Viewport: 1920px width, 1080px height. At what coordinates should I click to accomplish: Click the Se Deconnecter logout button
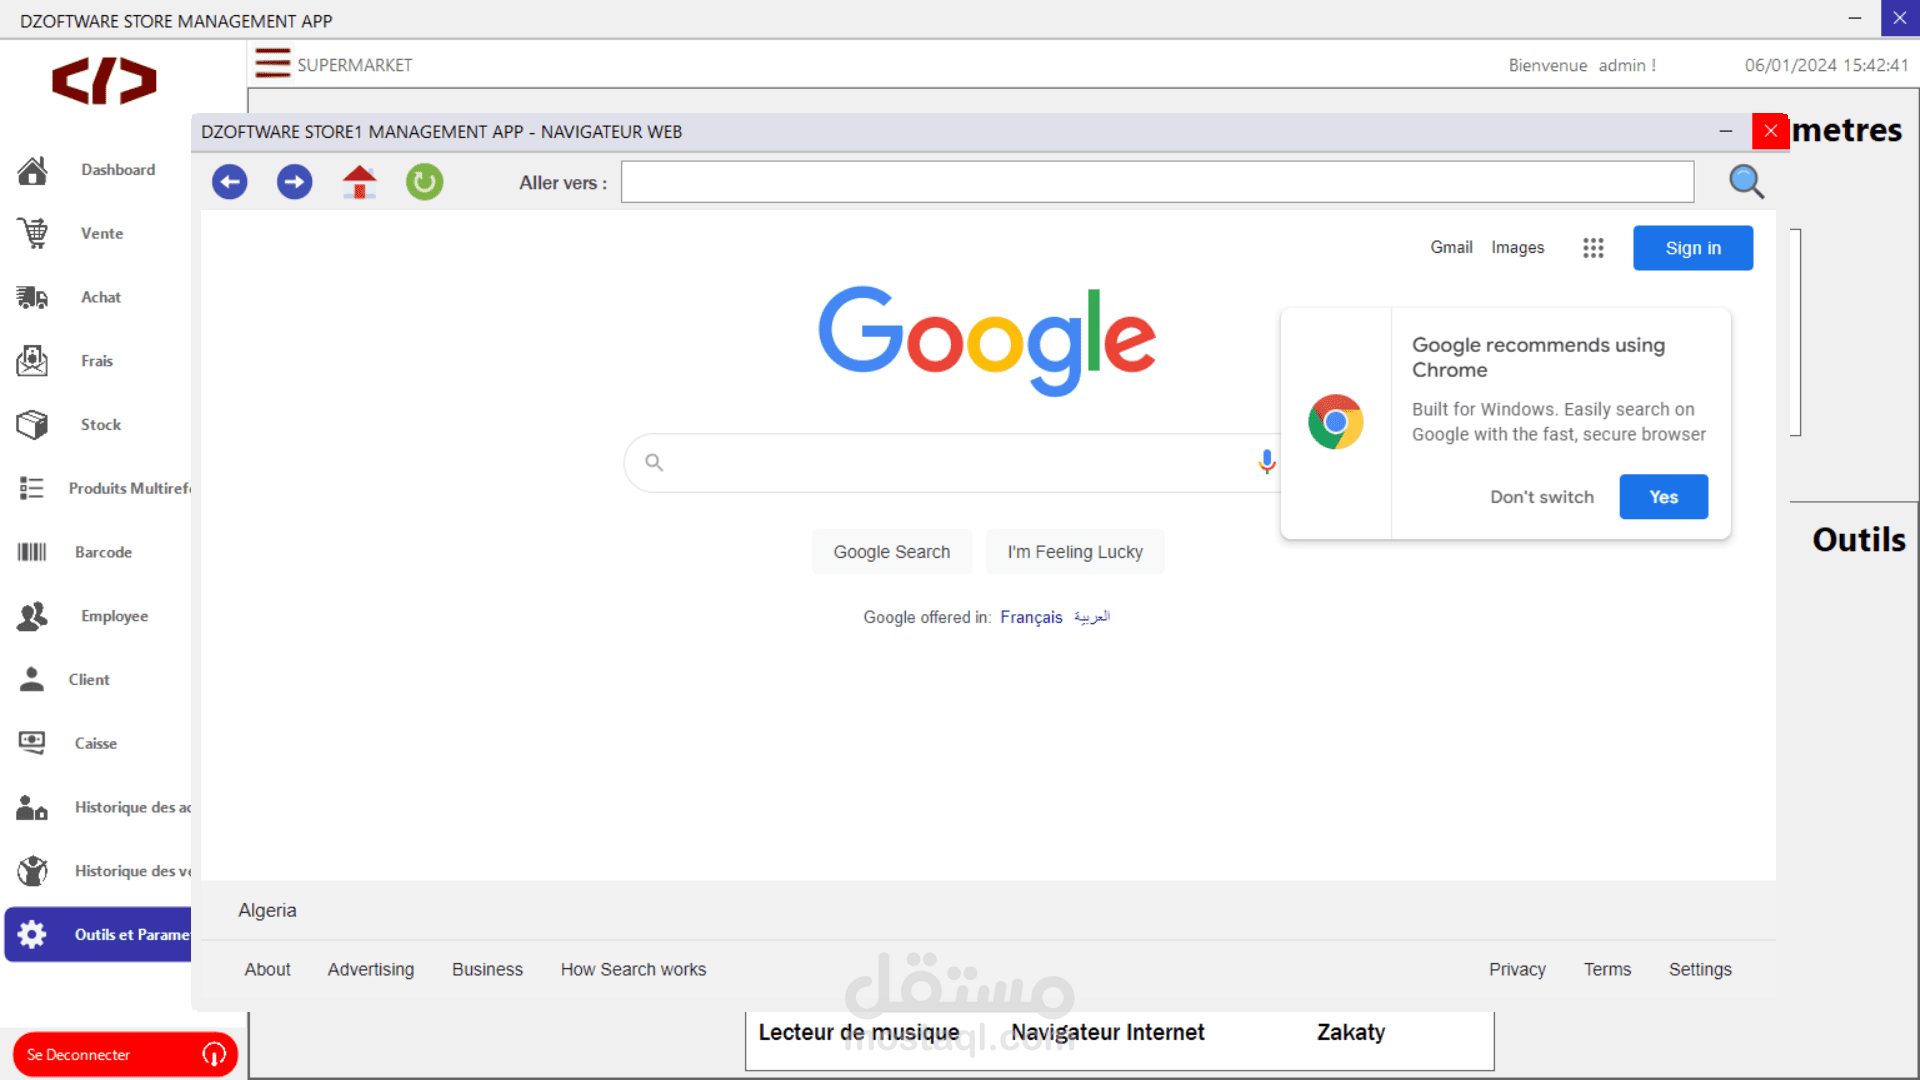coord(124,1054)
